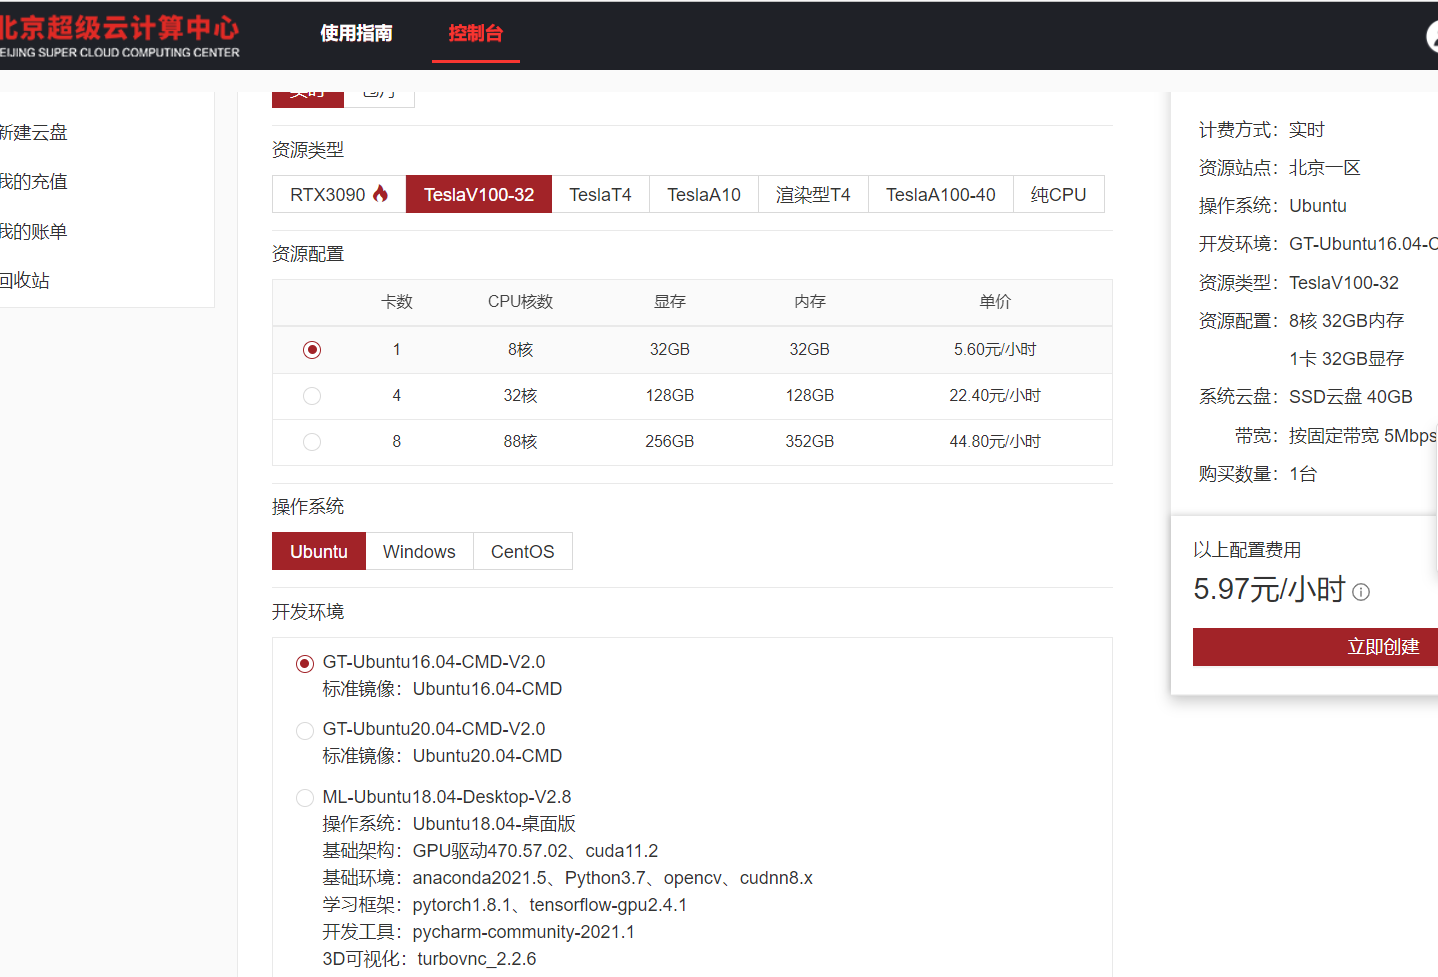This screenshot has height=977, width=1438.
Task: Choose the GT-Ubuntu16.04-CMD-V2.0 environment radio button
Action: (x=305, y=663)
